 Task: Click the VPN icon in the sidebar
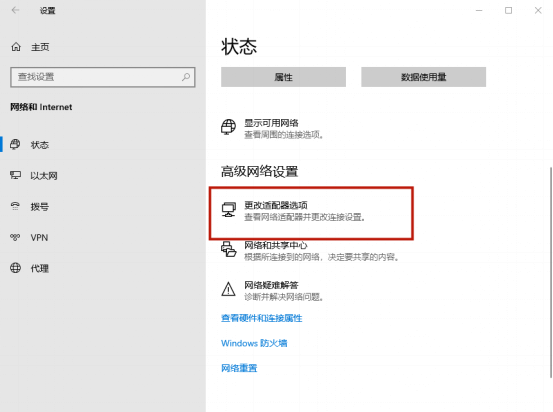pyautogui.click(x=15, y=237)
